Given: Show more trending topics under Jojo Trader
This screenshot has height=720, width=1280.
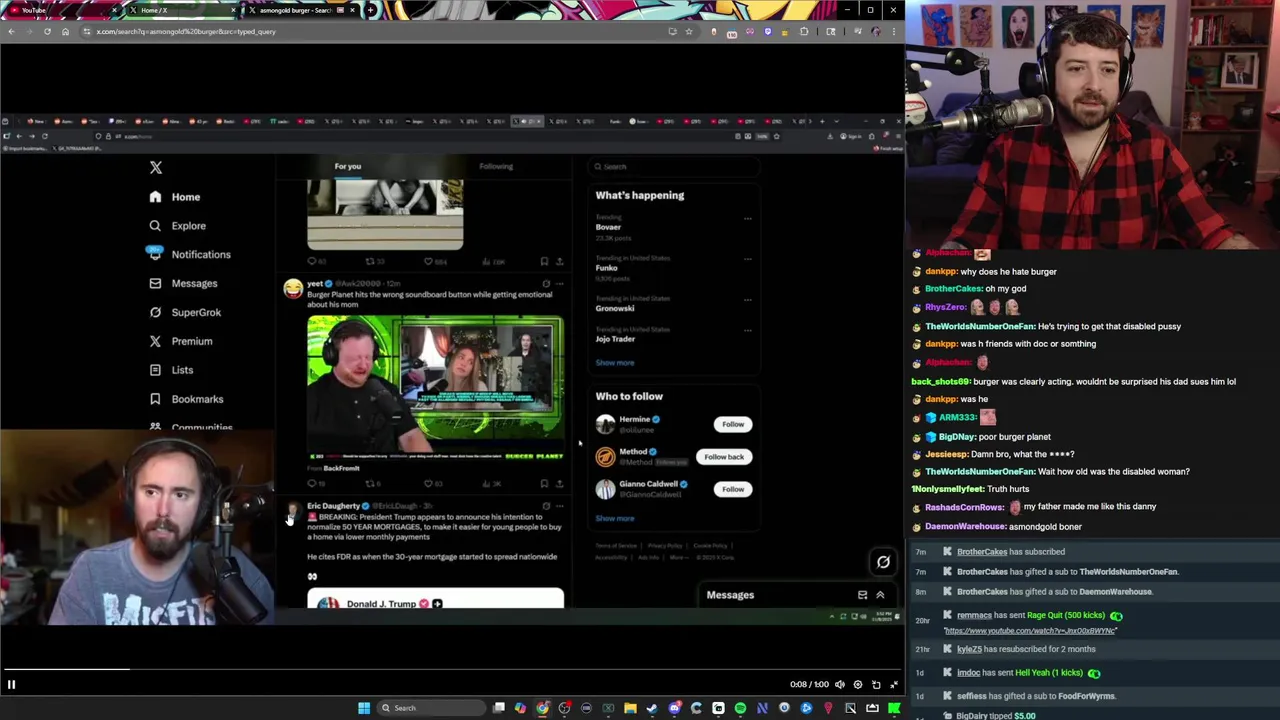Looking at the screenshot, I should (x=615, y=363).
